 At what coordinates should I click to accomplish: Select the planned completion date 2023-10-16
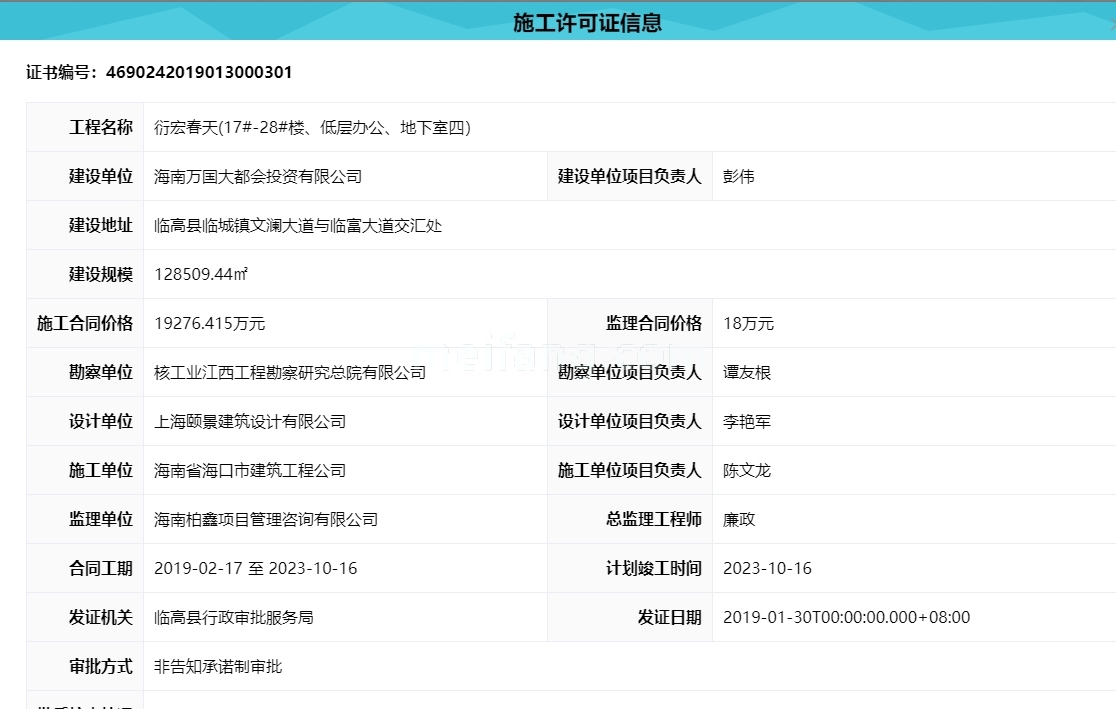(767, 568)
